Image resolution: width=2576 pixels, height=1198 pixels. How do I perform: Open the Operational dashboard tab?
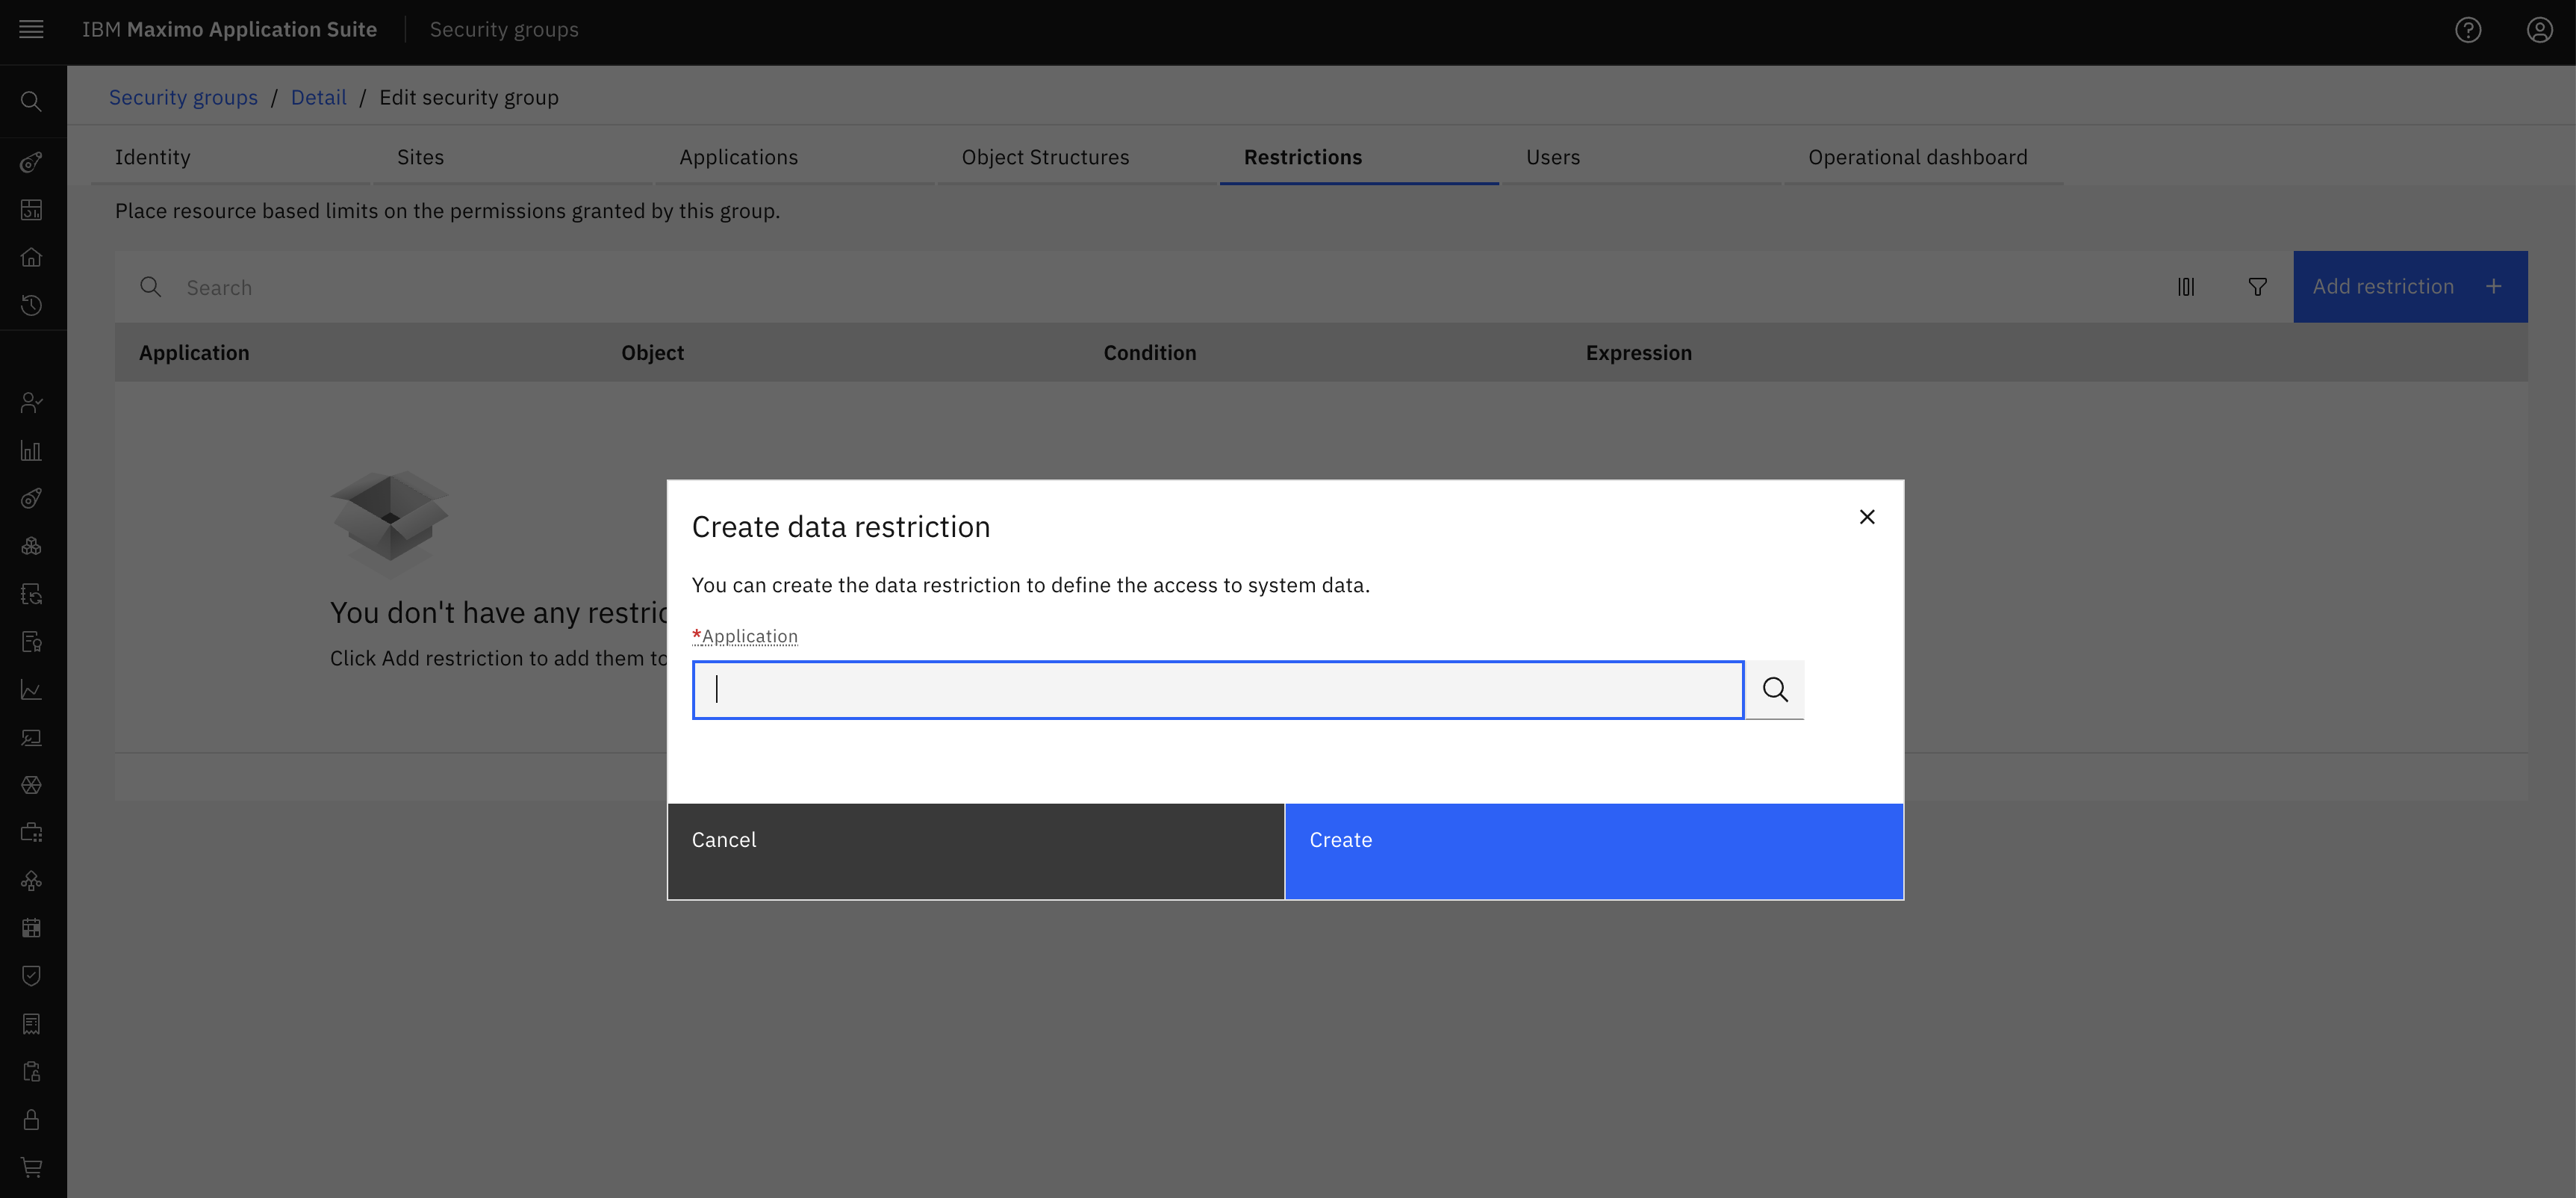point(1924,157)
